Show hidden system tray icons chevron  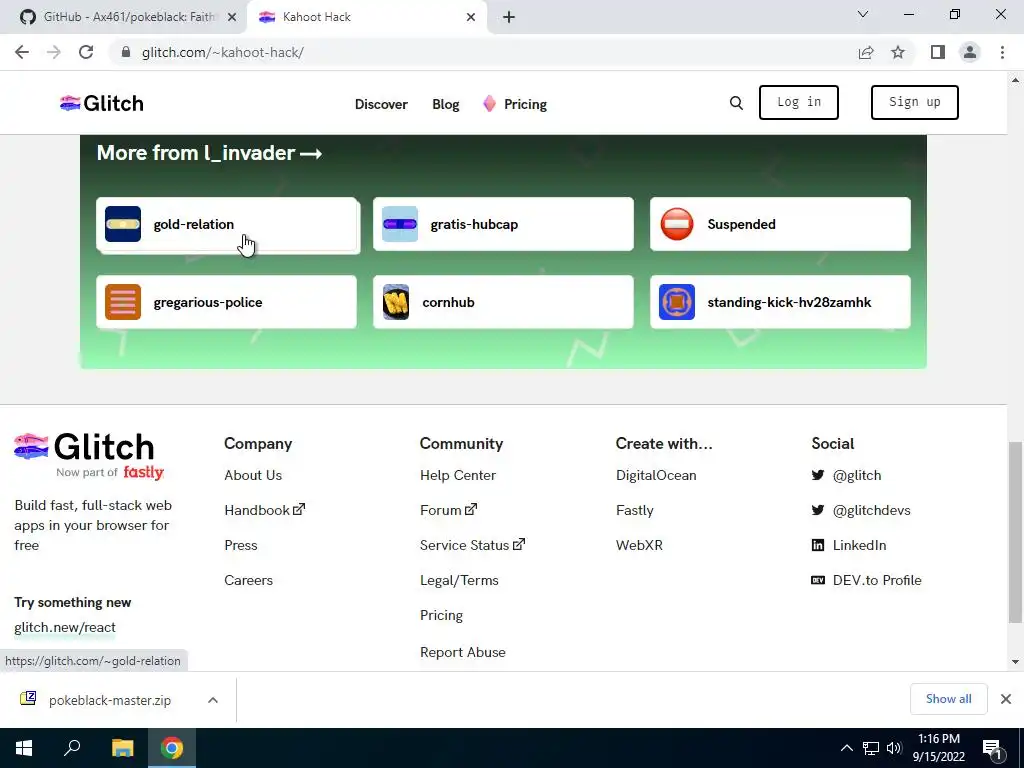[x=846, y=748]
